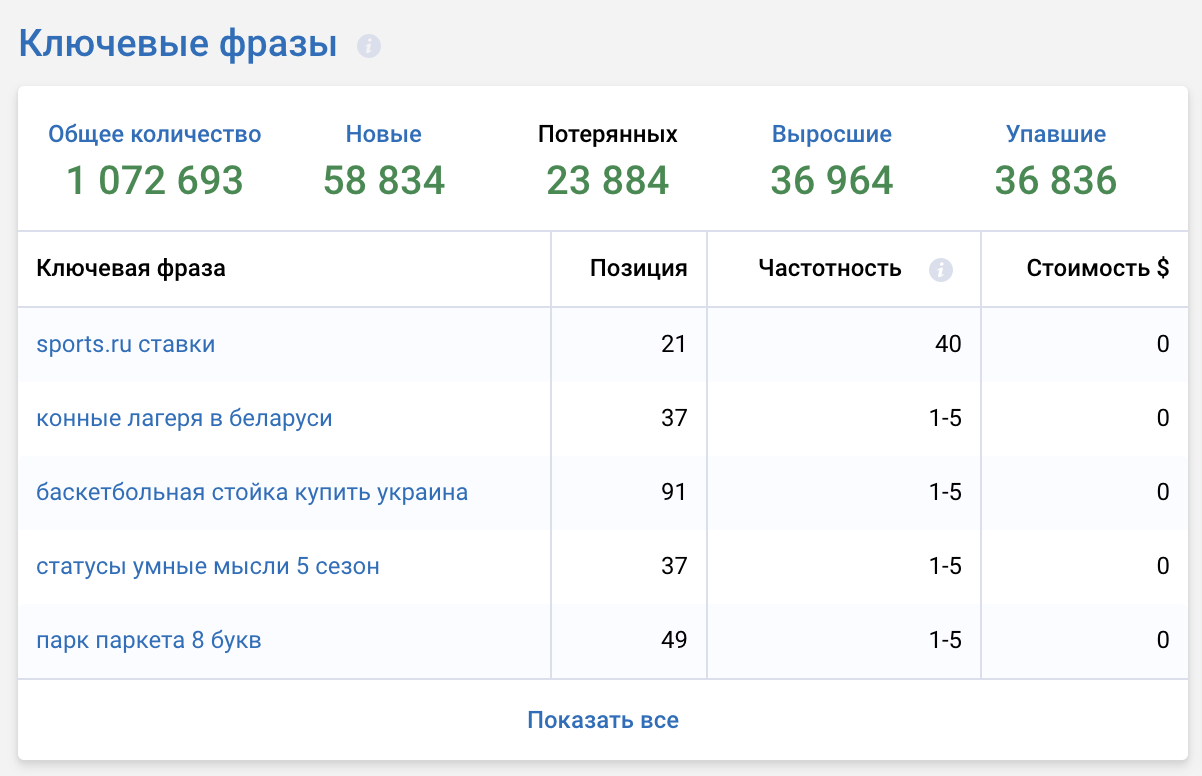Image resolution: width=1202 pixels, height=776 pixels.
Task: Open keyword баскетбольная стойка купить украина
Action: (252, 492)
